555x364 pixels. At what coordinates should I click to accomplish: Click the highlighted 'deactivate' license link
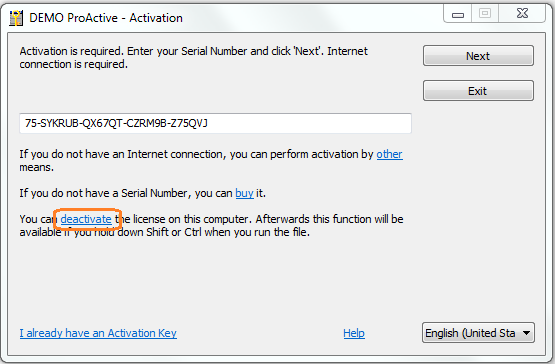click(86, 219)
